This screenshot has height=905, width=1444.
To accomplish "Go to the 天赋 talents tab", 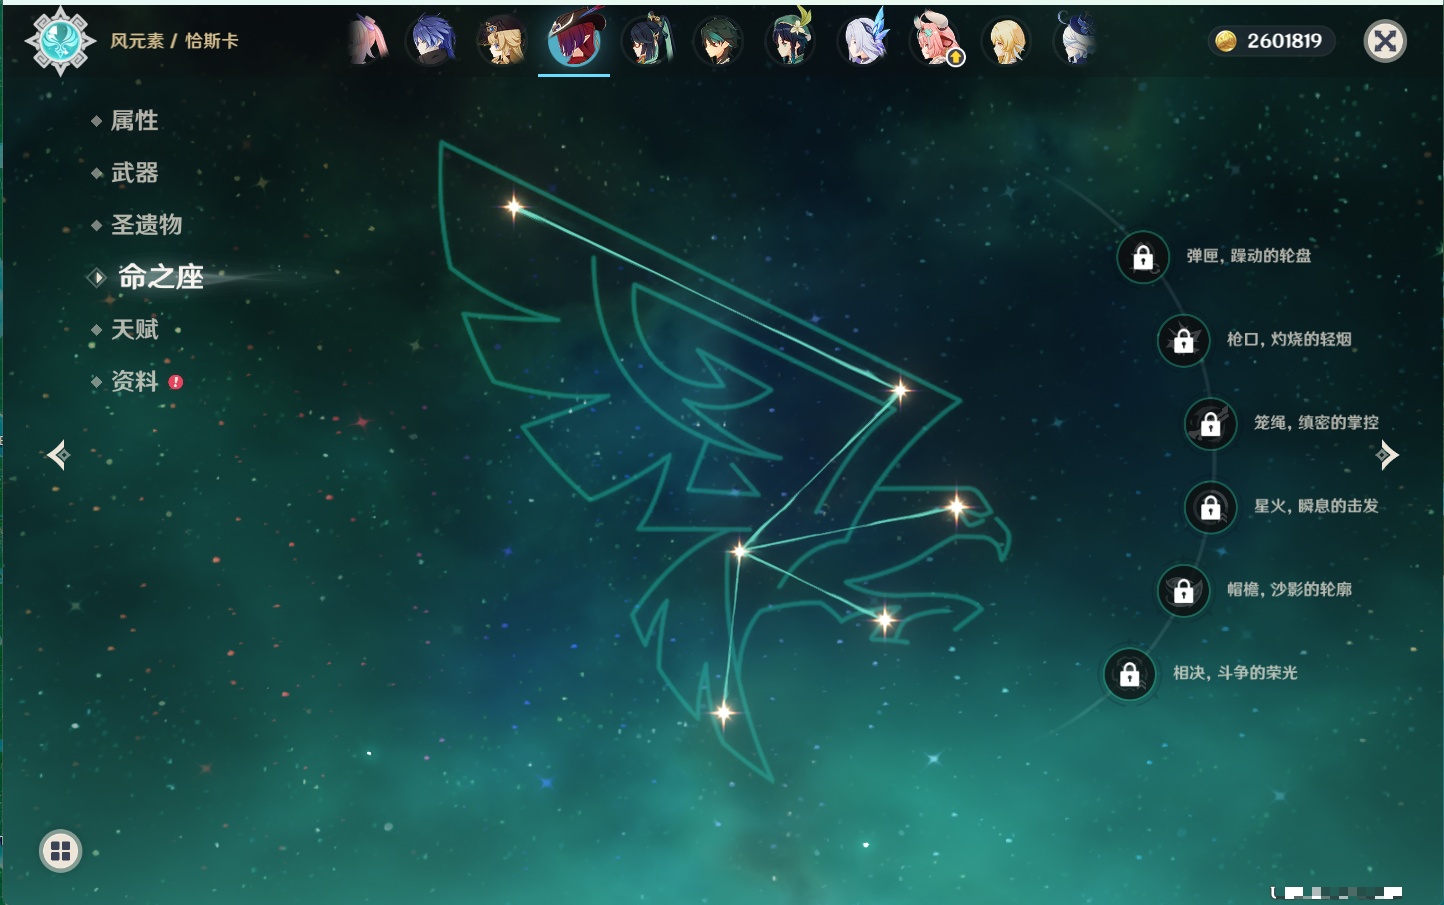I will [x=134, y=329].
